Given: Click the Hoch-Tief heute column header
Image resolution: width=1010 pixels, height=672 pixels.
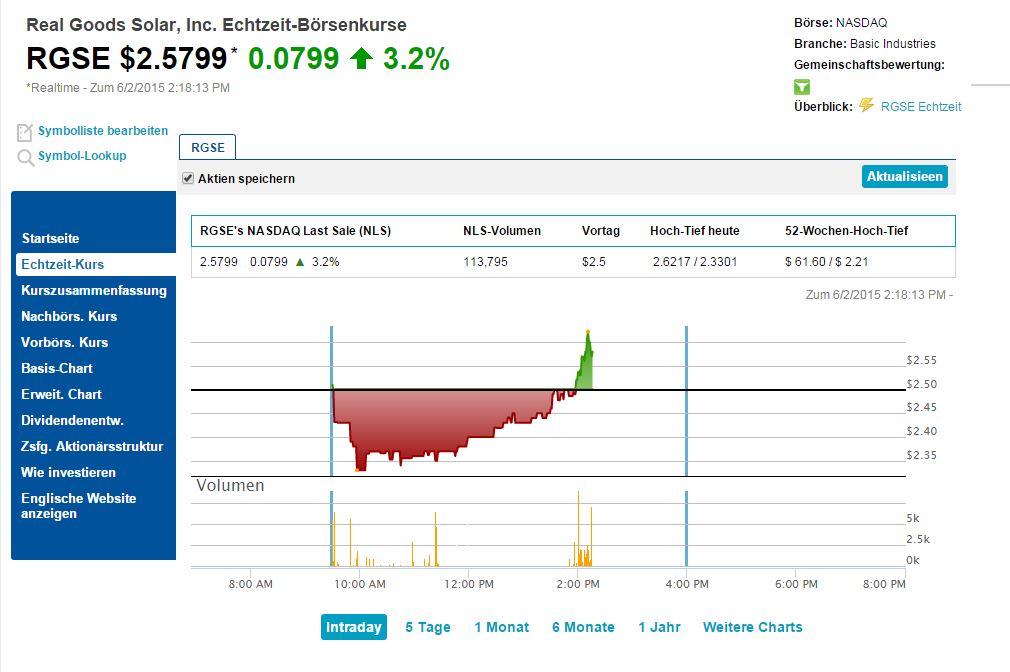Looking at the screenshot, I should tap(694, 231).
